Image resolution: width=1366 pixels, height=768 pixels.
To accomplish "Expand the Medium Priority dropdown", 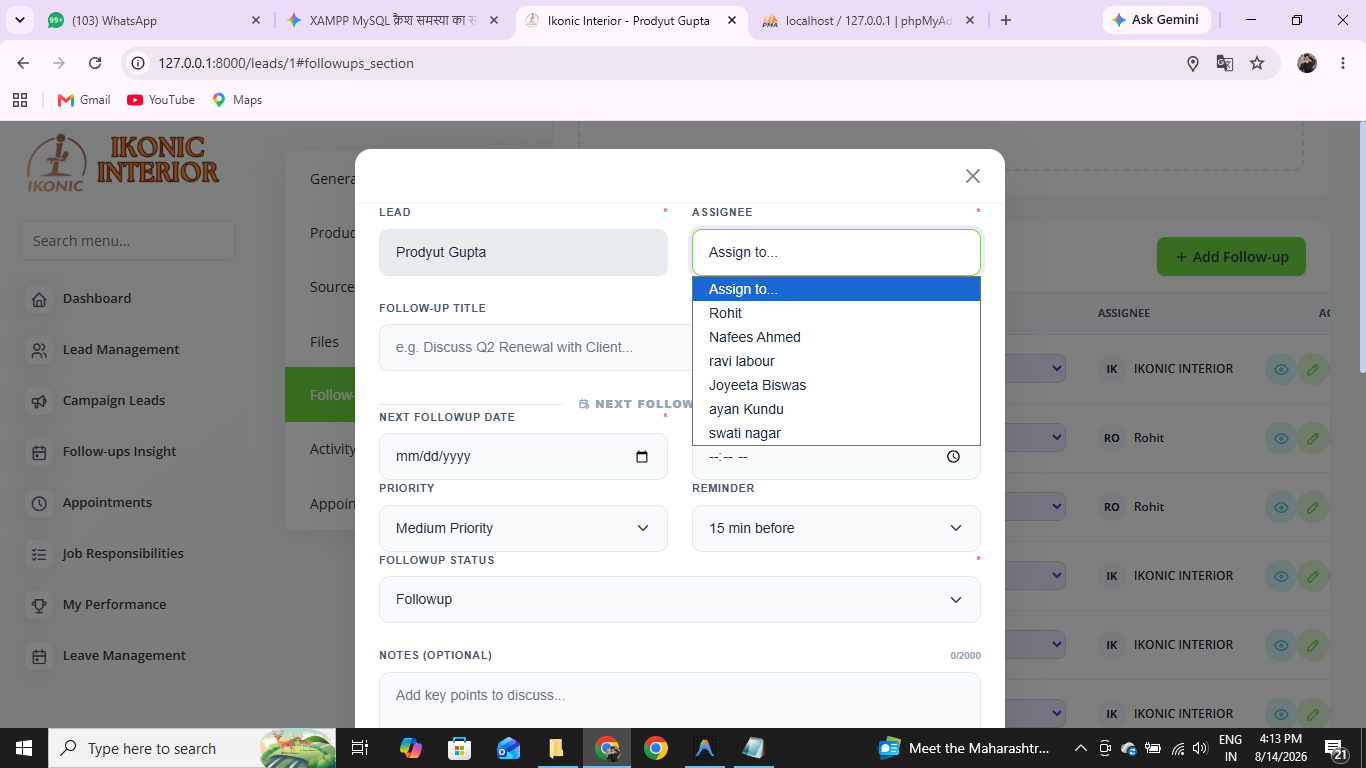I will [523, 528].
